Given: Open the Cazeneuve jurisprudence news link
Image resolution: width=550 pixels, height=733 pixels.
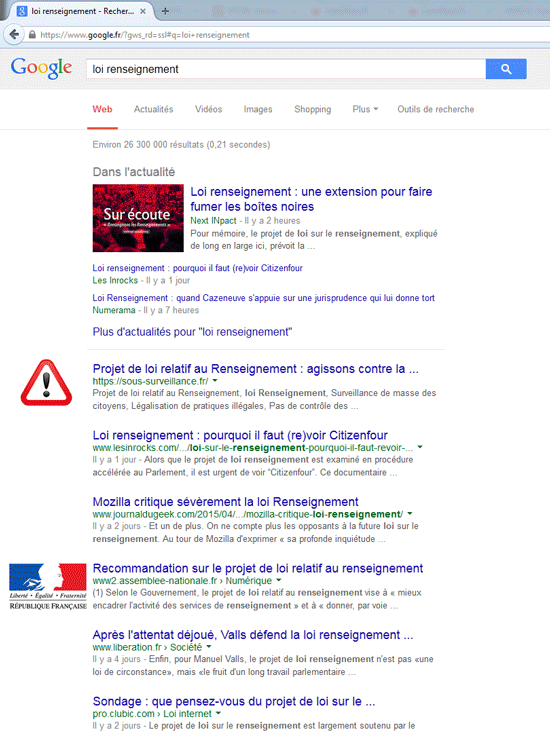Looking at the screenshot, I should click(x=264, y=298).
